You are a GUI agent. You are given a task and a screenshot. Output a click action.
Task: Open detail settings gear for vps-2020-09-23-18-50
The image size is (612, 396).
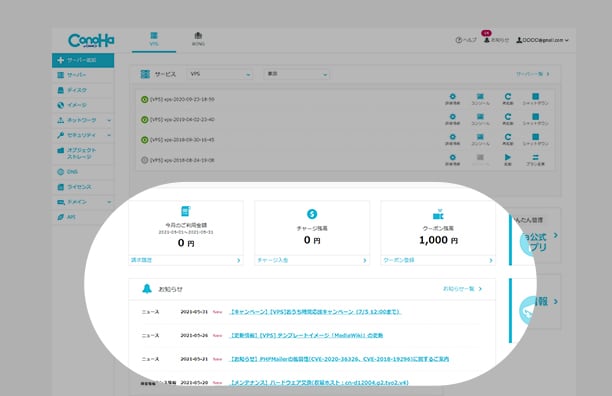[x=452, y=99]
